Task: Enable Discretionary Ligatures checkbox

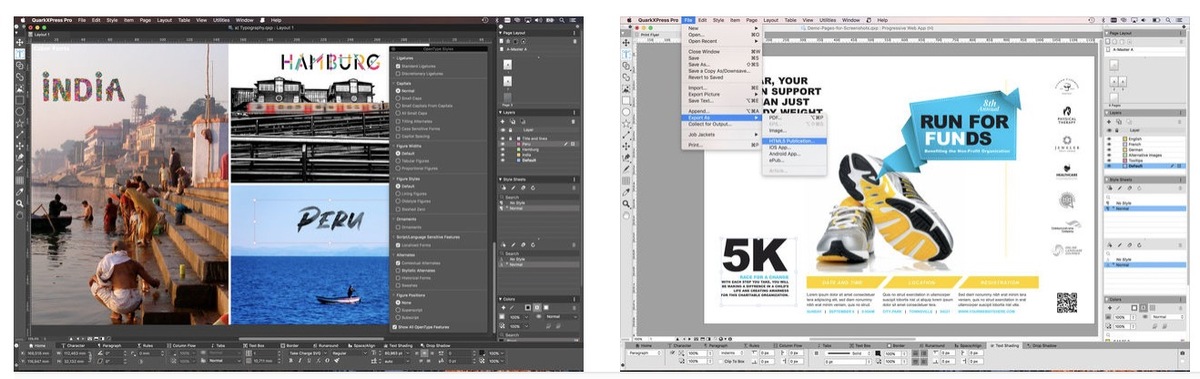Action: [x=398, y=74]
